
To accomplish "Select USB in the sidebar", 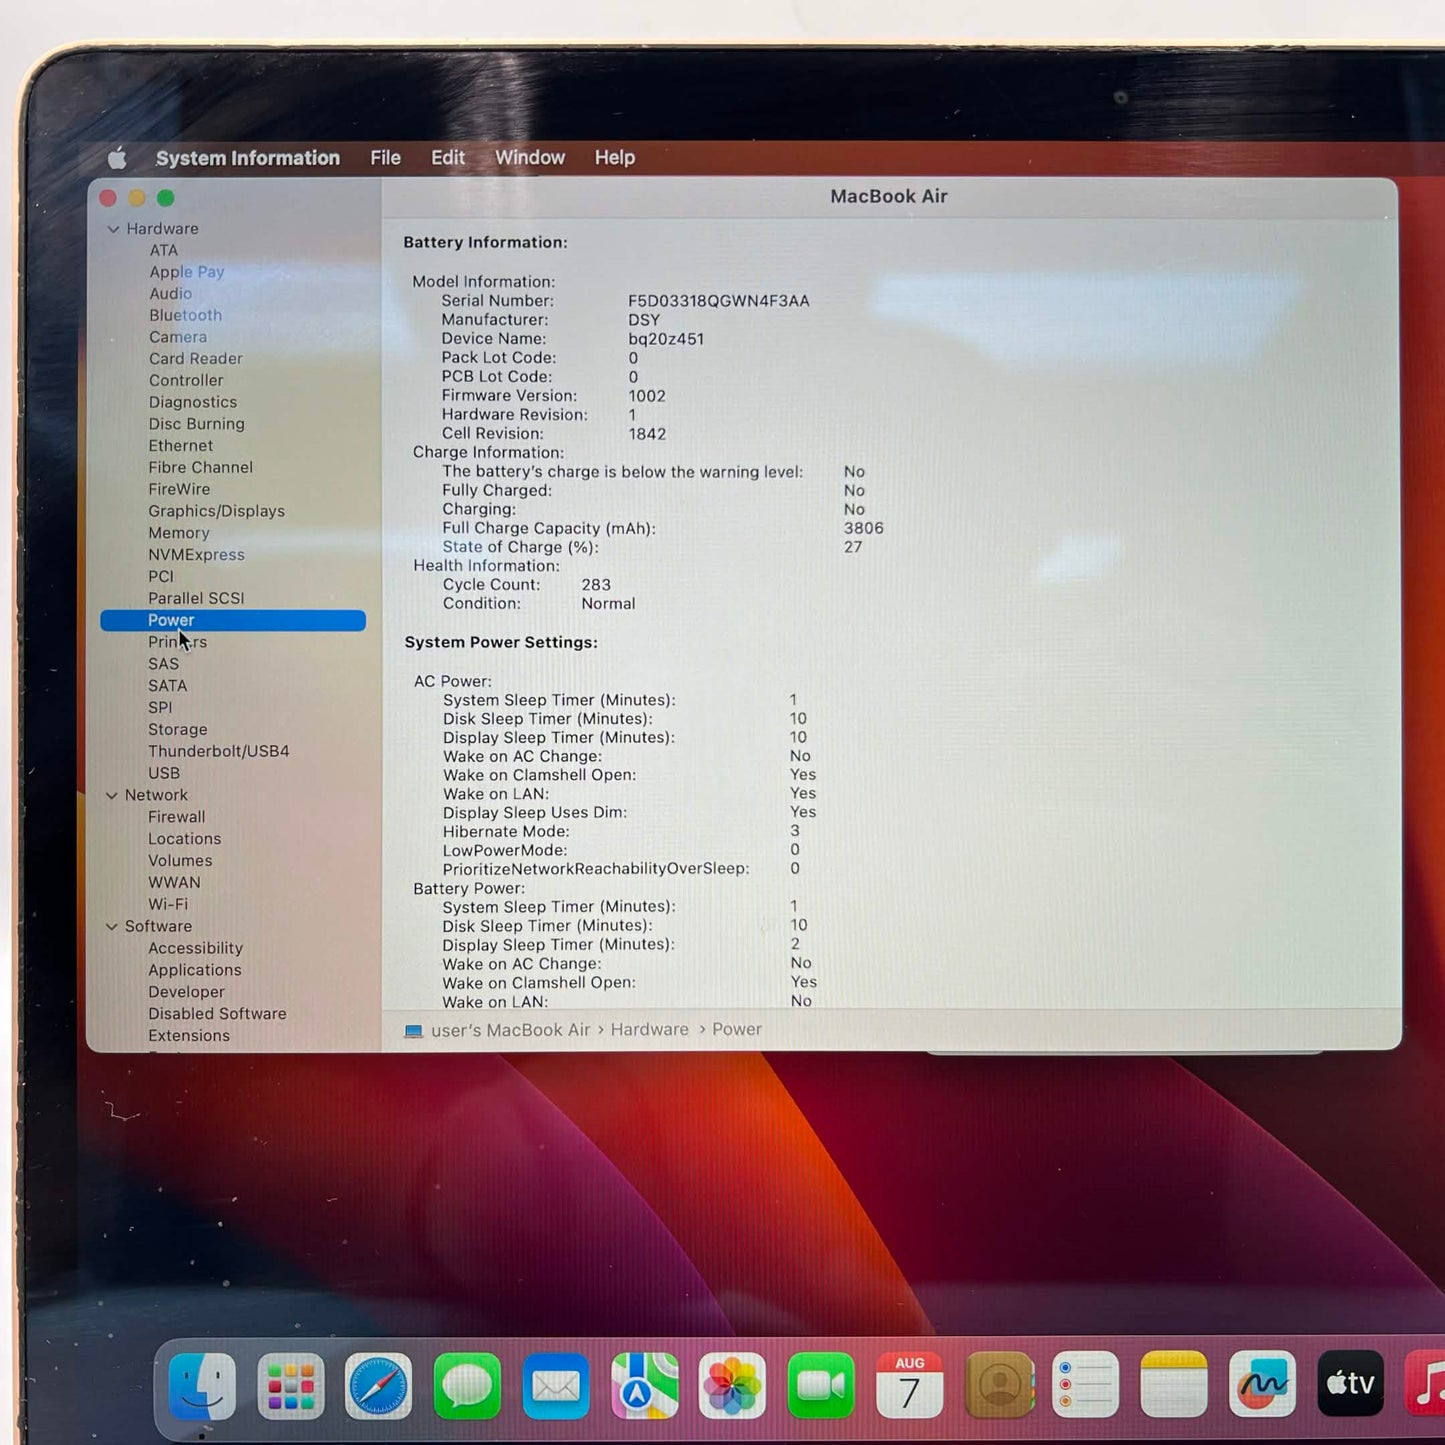I will [x=164, y=774].
